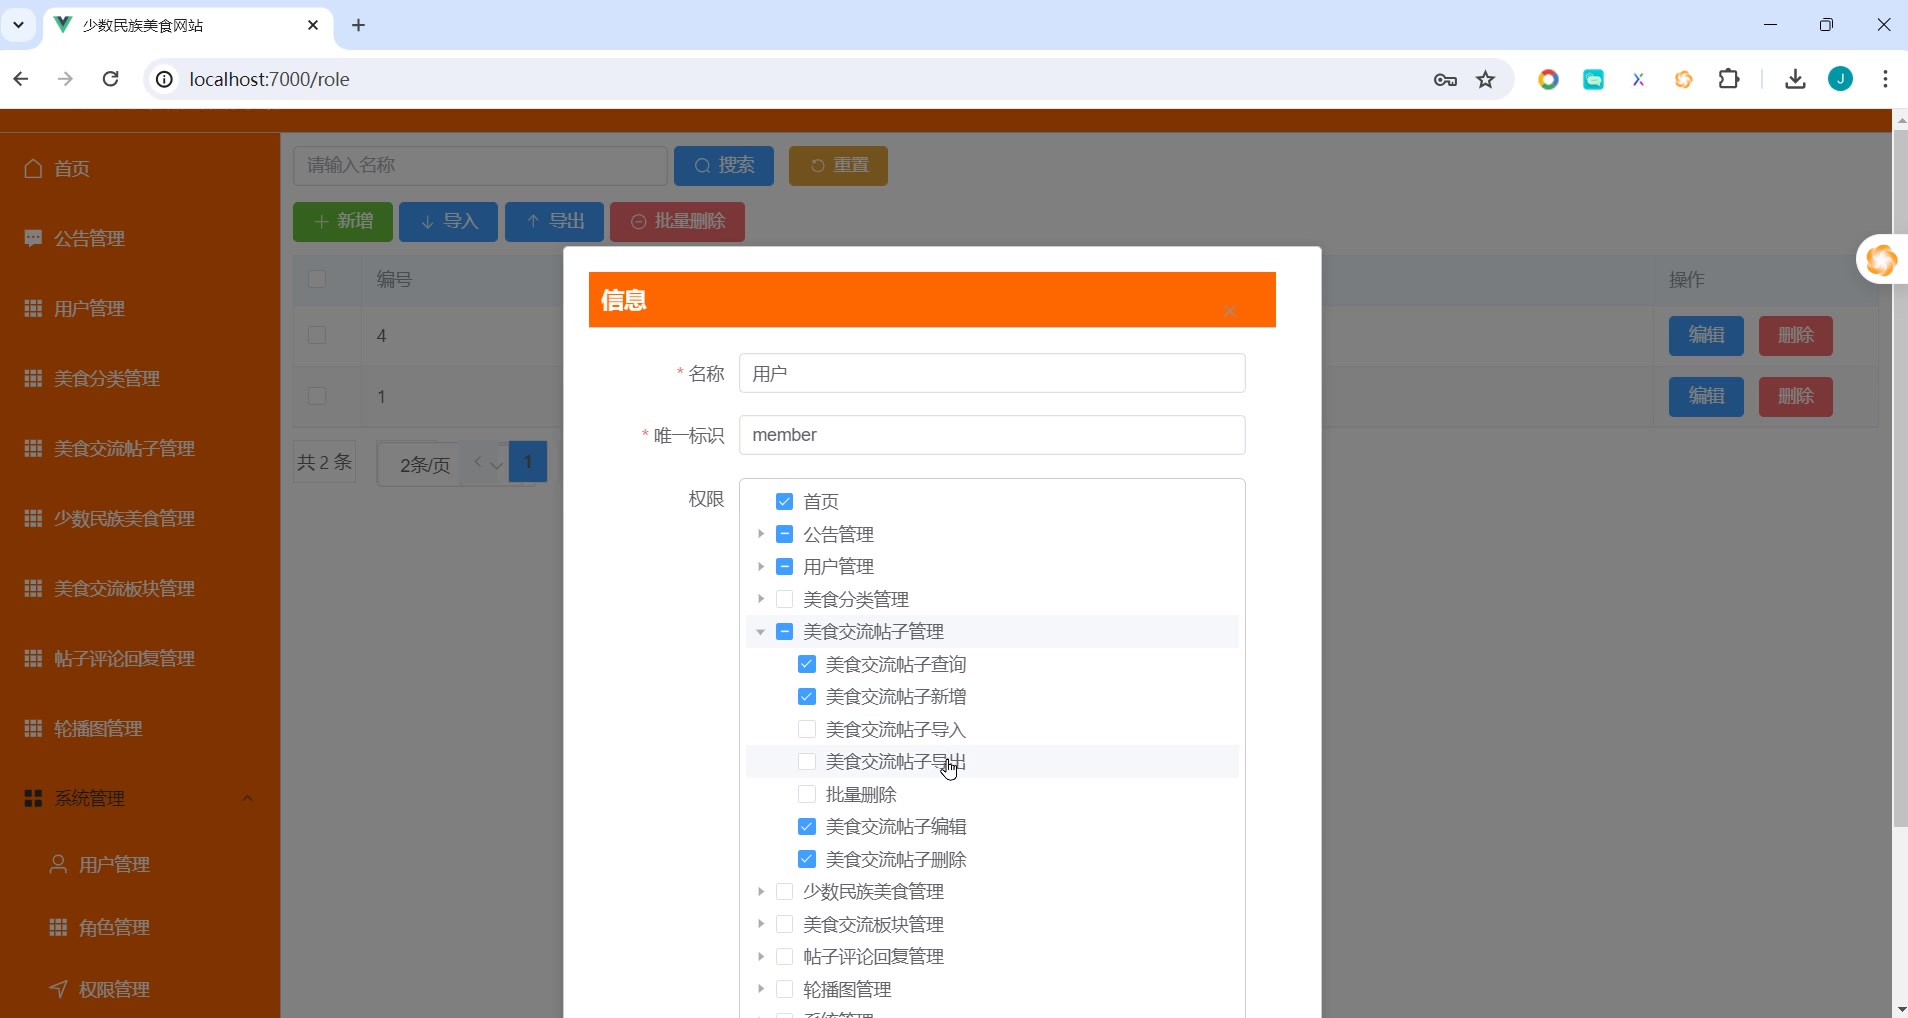Image resolution: width=1908 pixels, height=1018 pixels.
Task: Click the paper plane icon beside 权限管理
Action: click(x=58, y=989)
